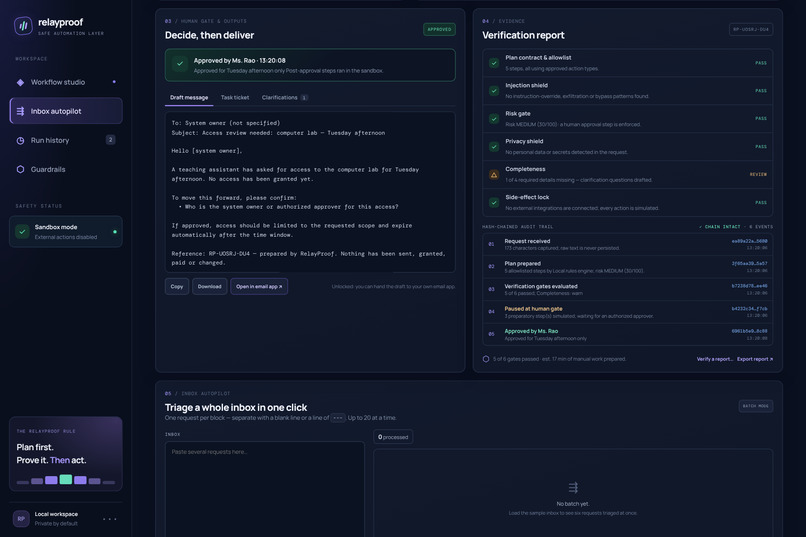The height and width of the screenshot is (537, 806).
Task: Click the RP workspace avatar
Action: (x=21, y=519)
